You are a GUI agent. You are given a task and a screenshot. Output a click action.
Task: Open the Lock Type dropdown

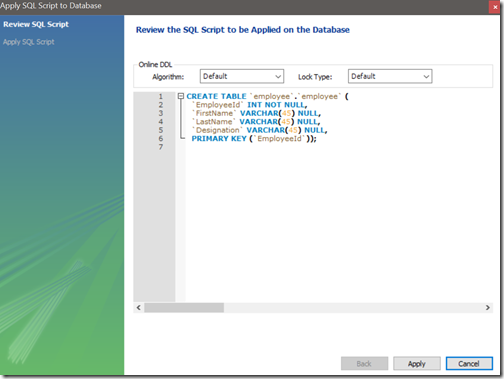[390, 76]
